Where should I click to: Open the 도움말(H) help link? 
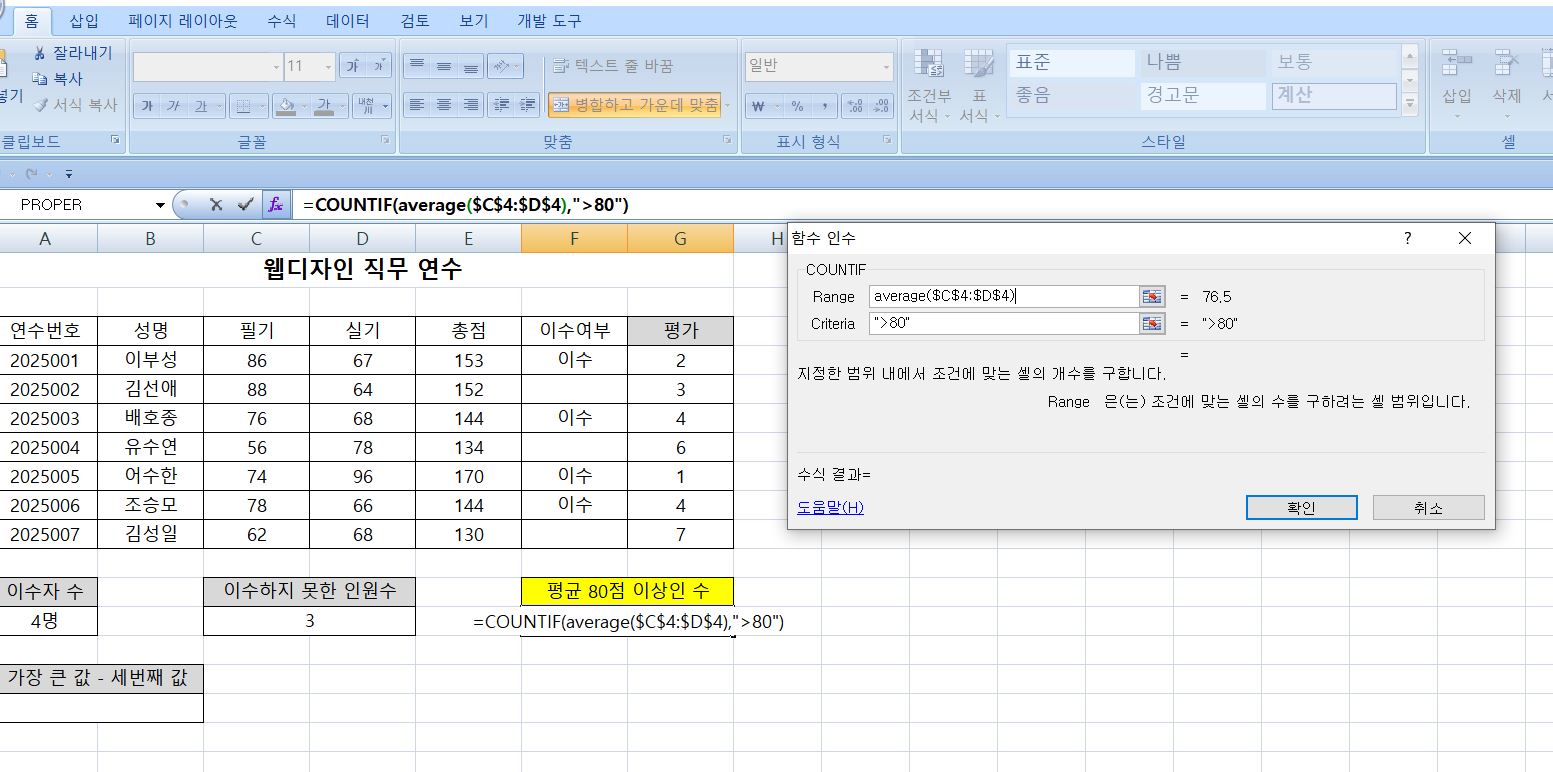830,508
